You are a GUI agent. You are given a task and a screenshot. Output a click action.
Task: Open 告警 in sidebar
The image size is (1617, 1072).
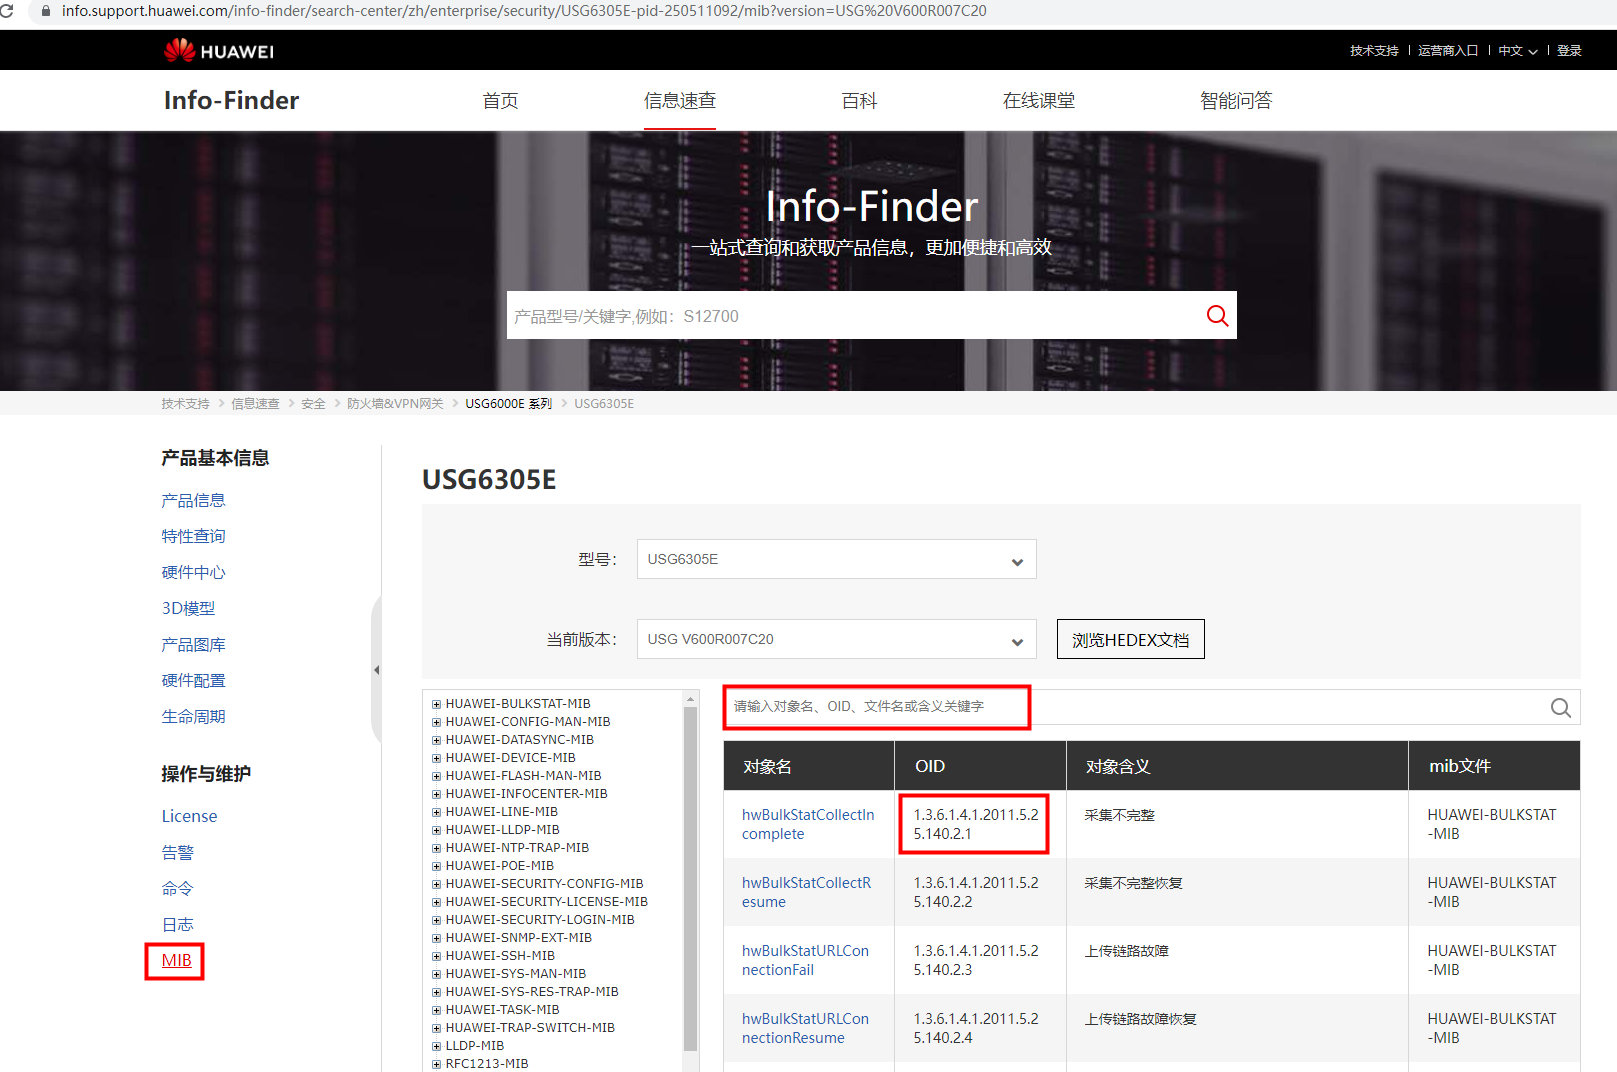point(177,852)
